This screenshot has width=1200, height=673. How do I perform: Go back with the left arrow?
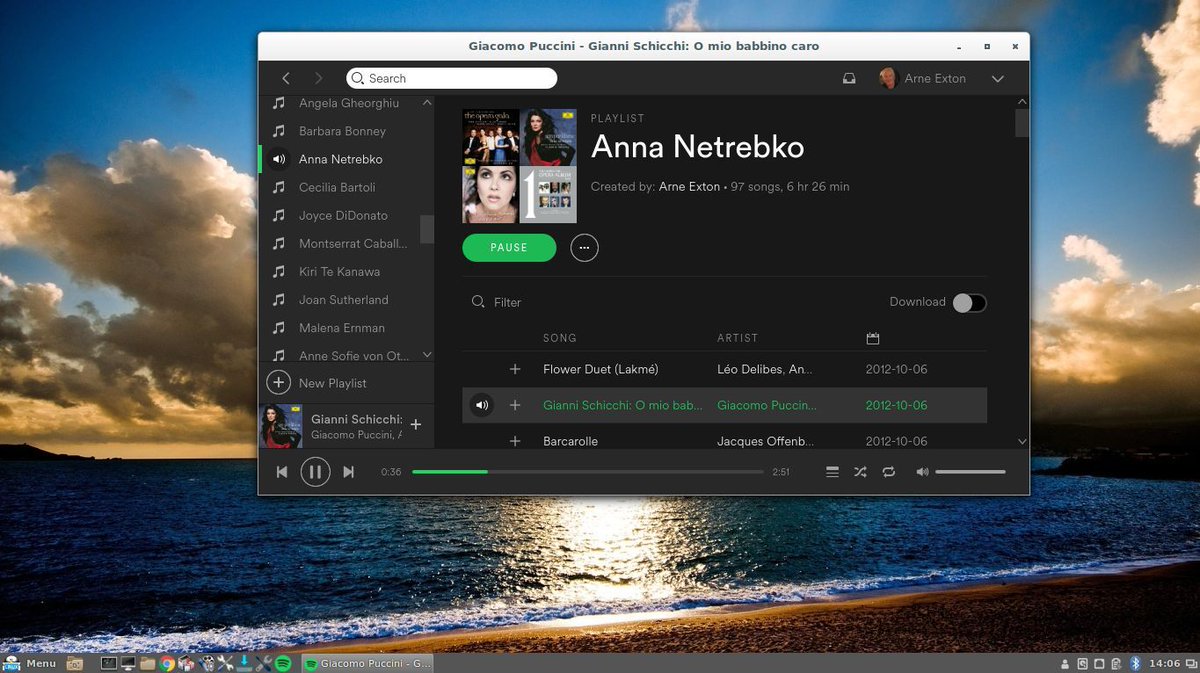[x=286, y=78]
